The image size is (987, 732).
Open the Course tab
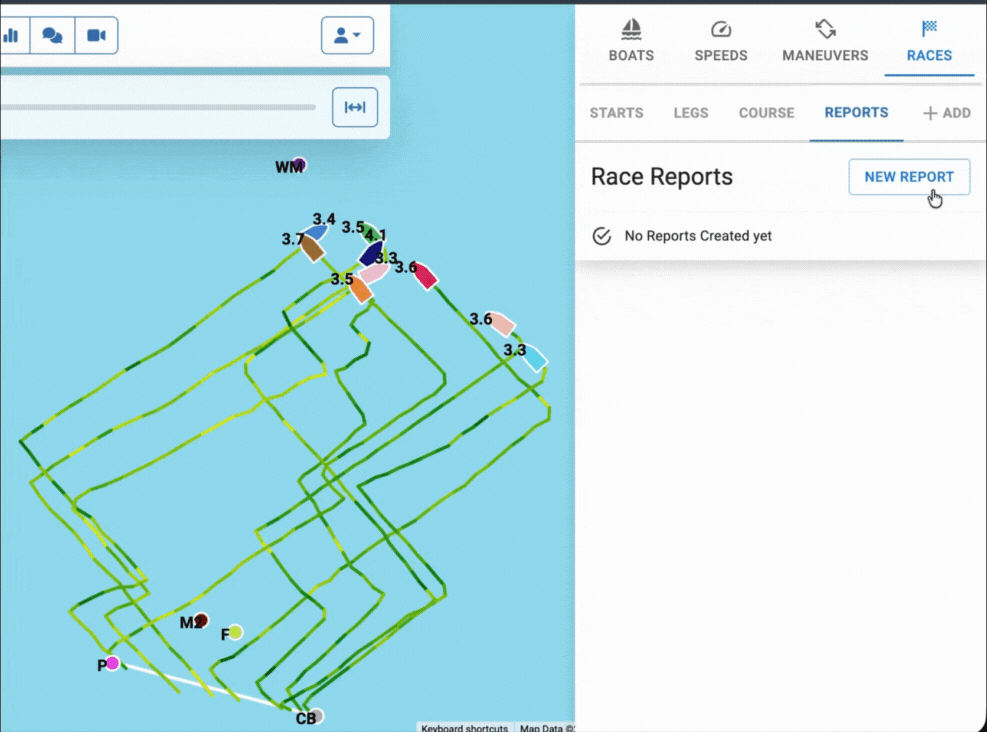[x=765, y=113]
